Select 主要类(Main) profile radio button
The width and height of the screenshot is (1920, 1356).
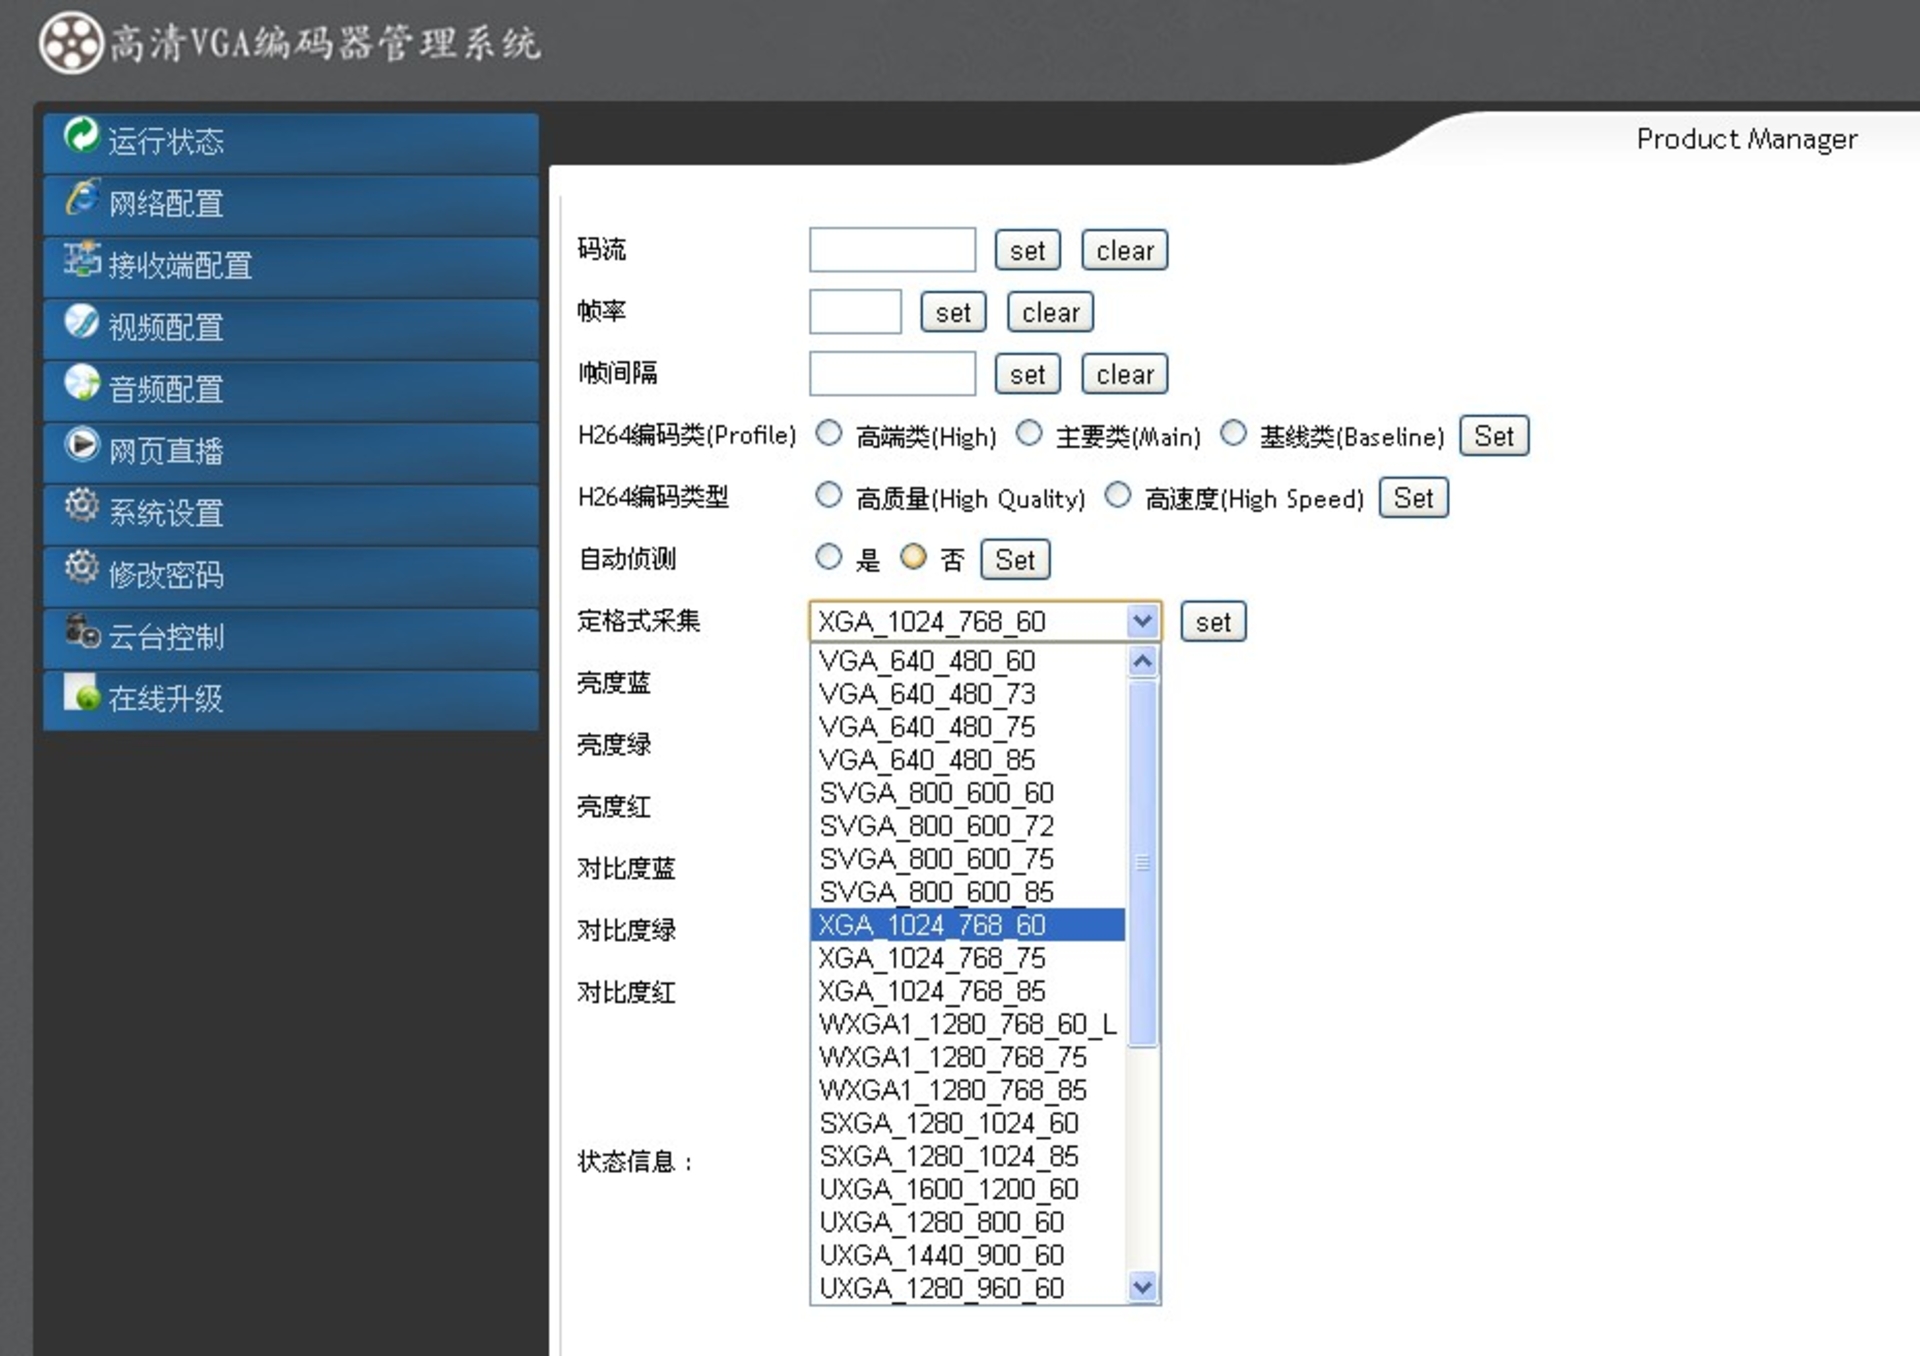pos(1028,433)
